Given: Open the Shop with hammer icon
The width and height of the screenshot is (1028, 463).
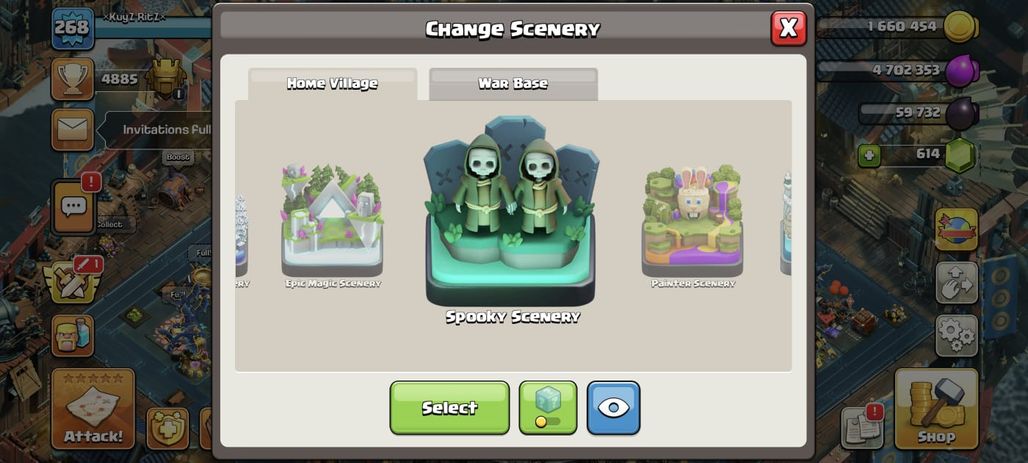Looking at the screenshot, I should click(x=936, y=409).
